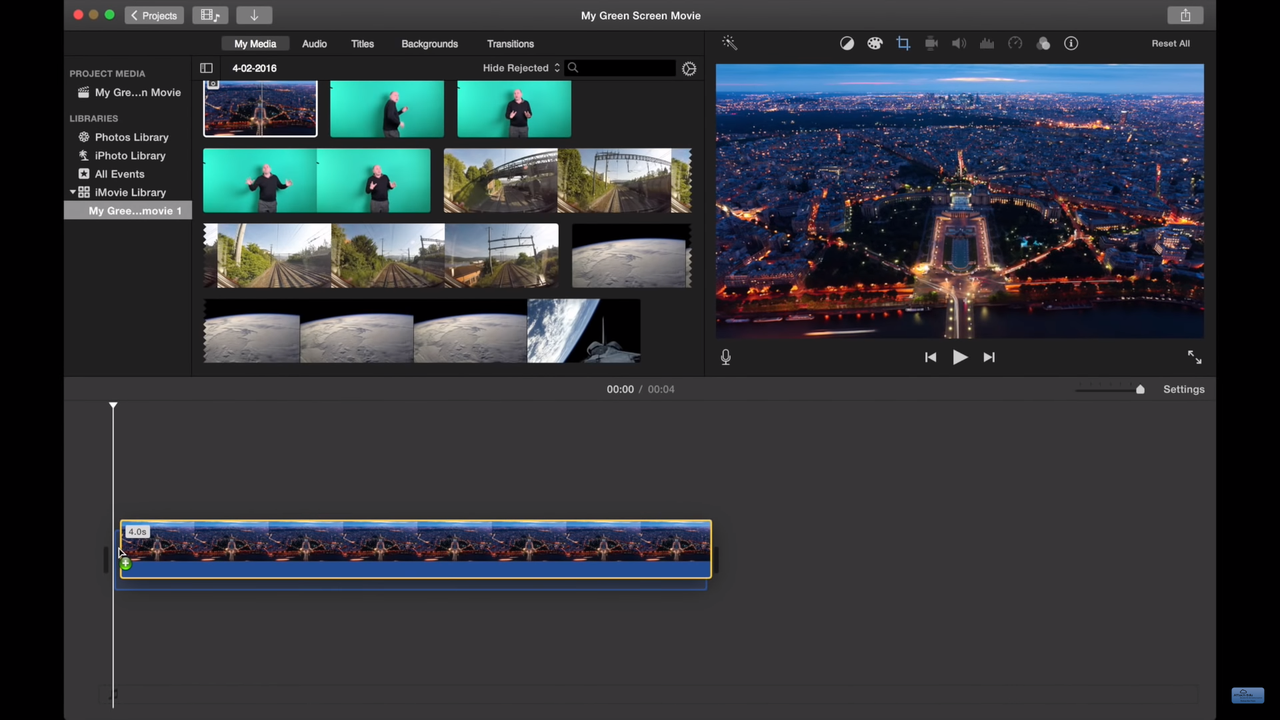
Task: Open the Noise Reduction and Equalizer tool
Action: pyautogui.click(x=987, y=43)
